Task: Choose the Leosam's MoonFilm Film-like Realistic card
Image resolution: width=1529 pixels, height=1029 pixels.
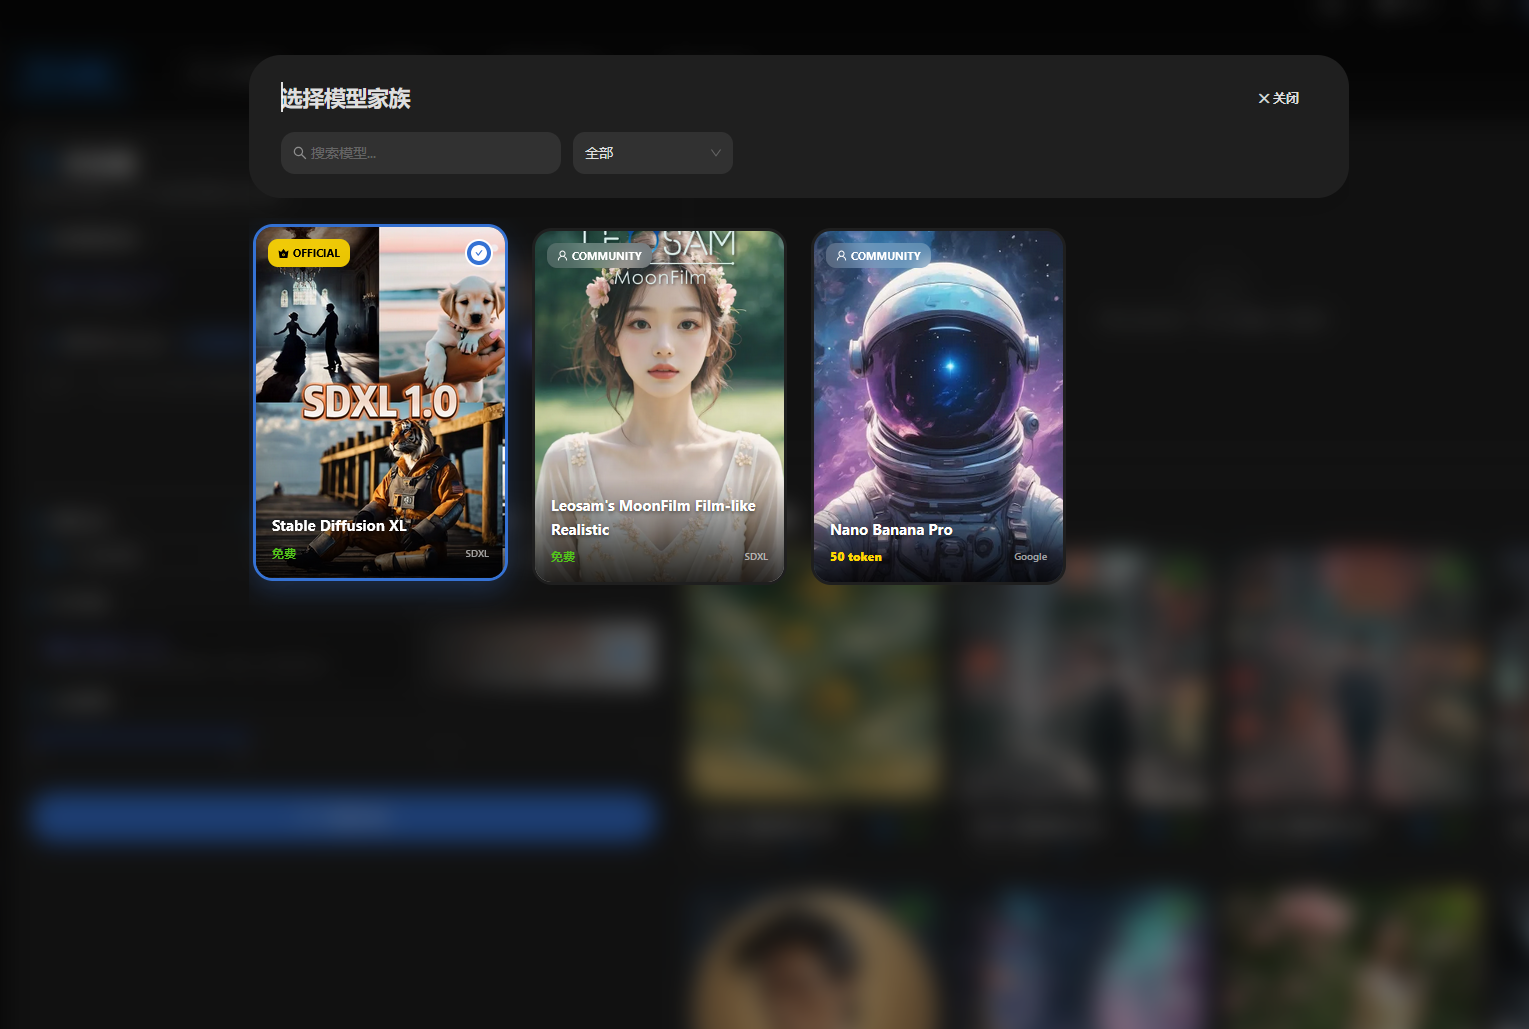Action: pos(659,406)
